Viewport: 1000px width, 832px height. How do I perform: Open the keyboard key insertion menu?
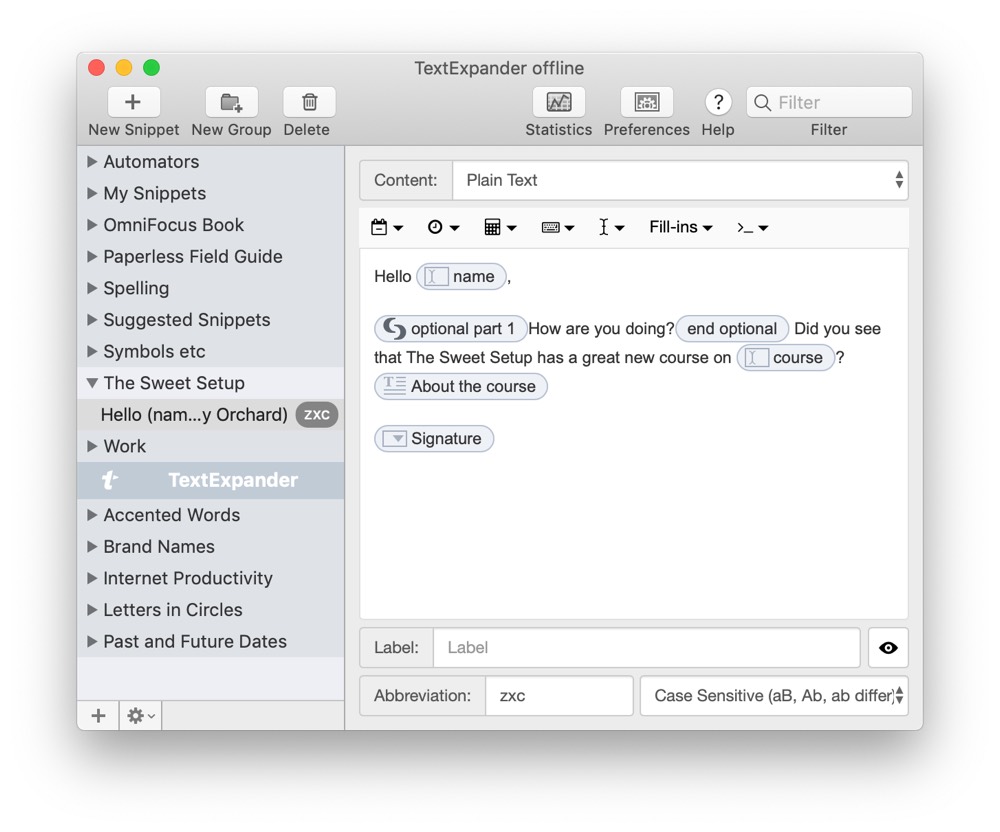[x=557, y=227]
